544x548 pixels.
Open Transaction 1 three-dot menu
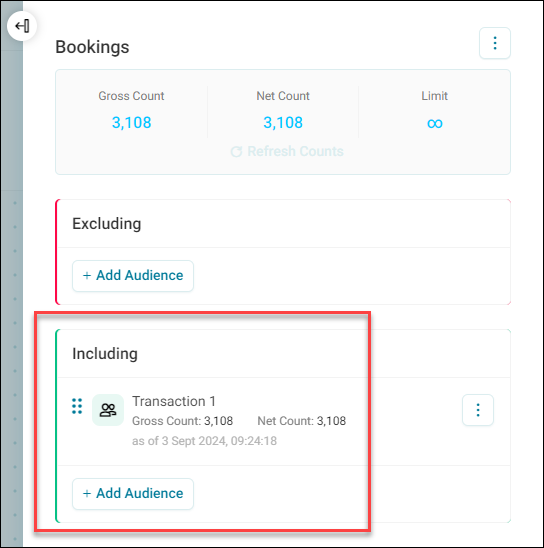point(478,410)
